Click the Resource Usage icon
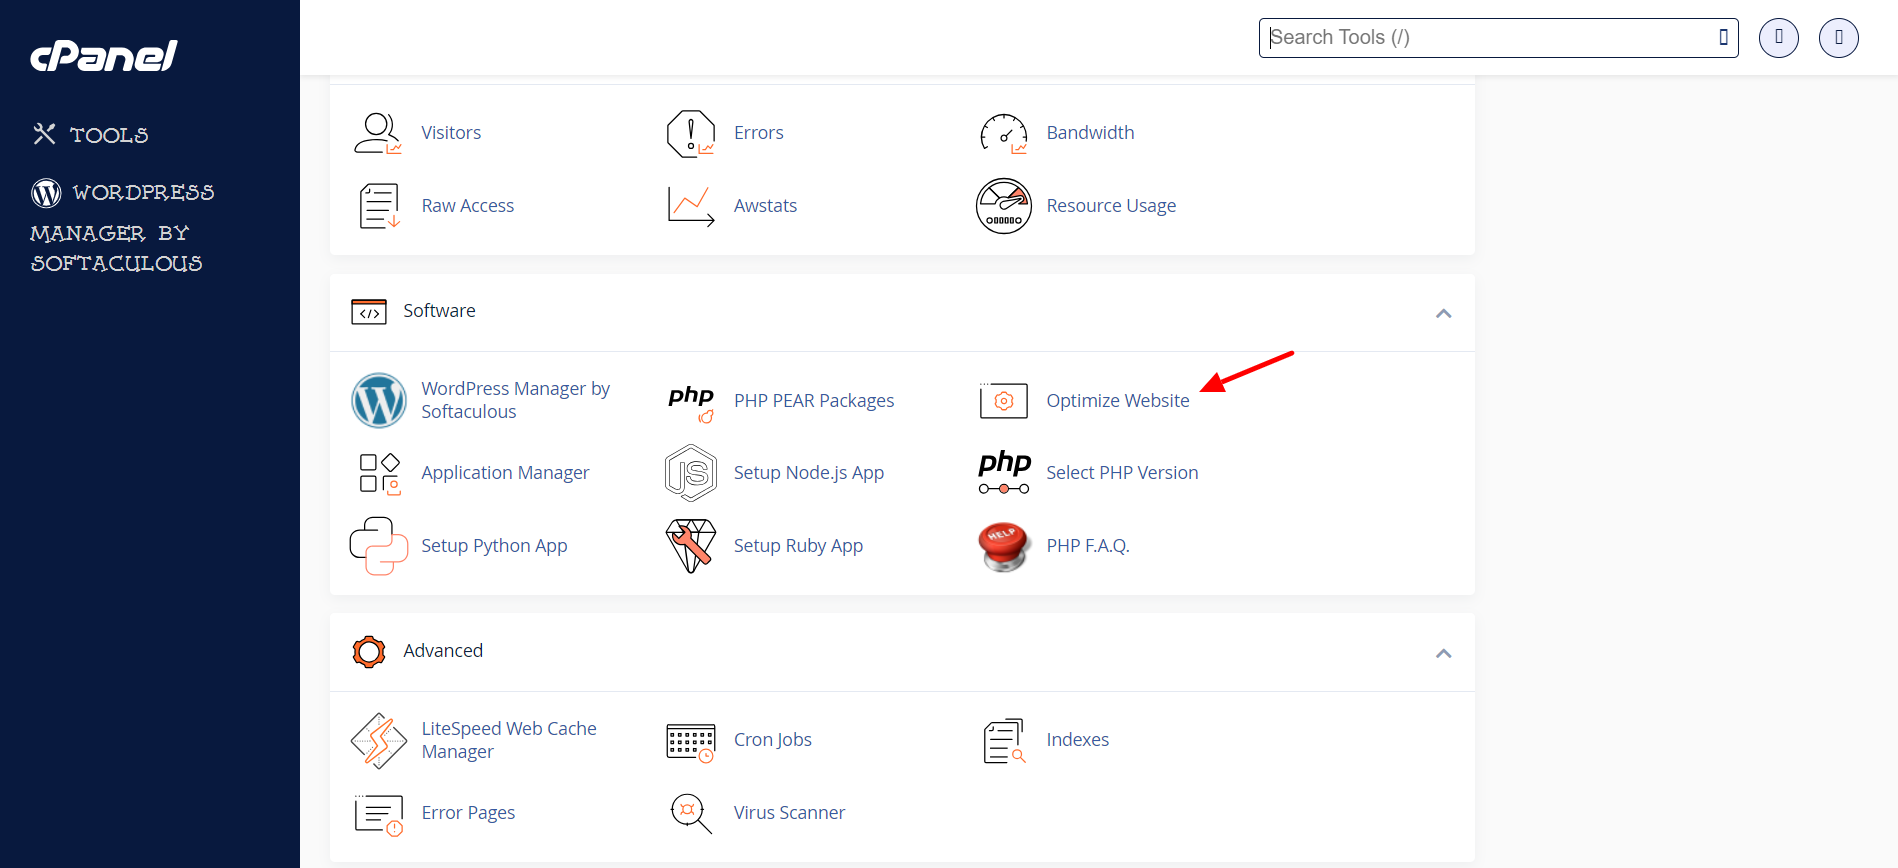 1004,206
